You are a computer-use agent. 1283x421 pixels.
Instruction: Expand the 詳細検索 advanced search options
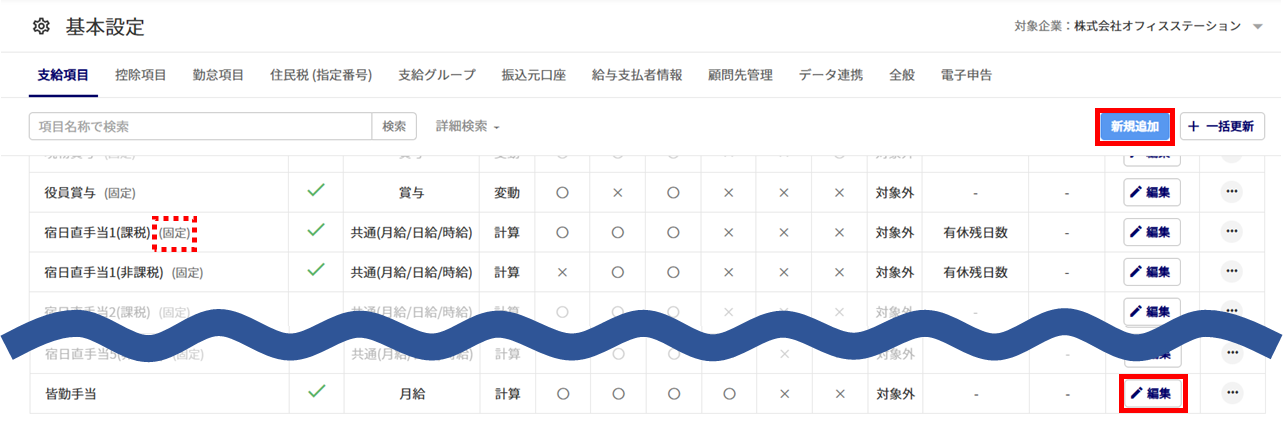point(467,127)
